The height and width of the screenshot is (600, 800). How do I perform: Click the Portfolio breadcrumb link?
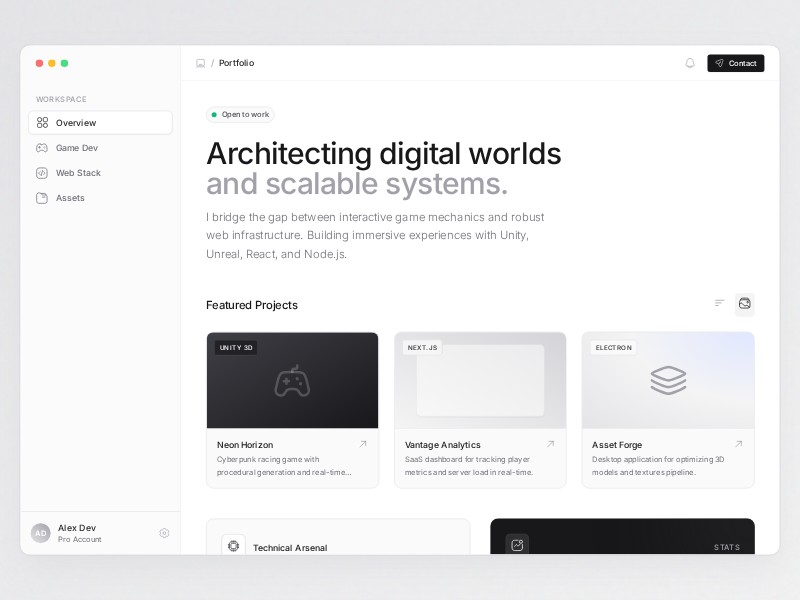(x=237, y=63)
